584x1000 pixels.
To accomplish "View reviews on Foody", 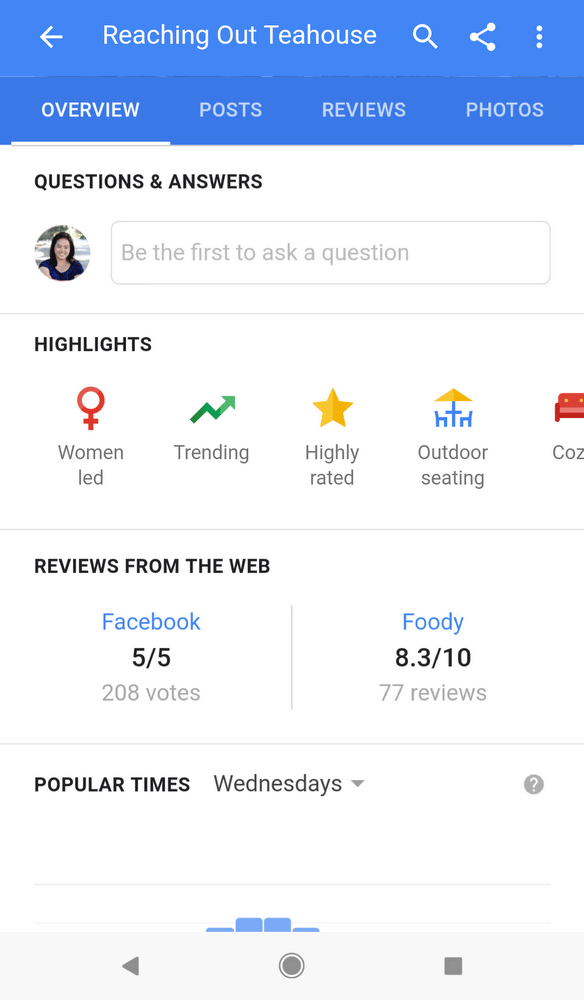I will tap(433, 622).
